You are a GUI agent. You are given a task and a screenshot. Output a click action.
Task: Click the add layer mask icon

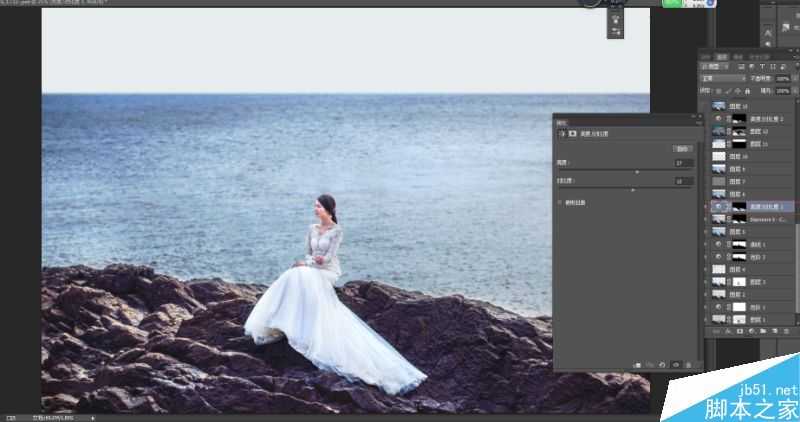[x=739, y=330]
